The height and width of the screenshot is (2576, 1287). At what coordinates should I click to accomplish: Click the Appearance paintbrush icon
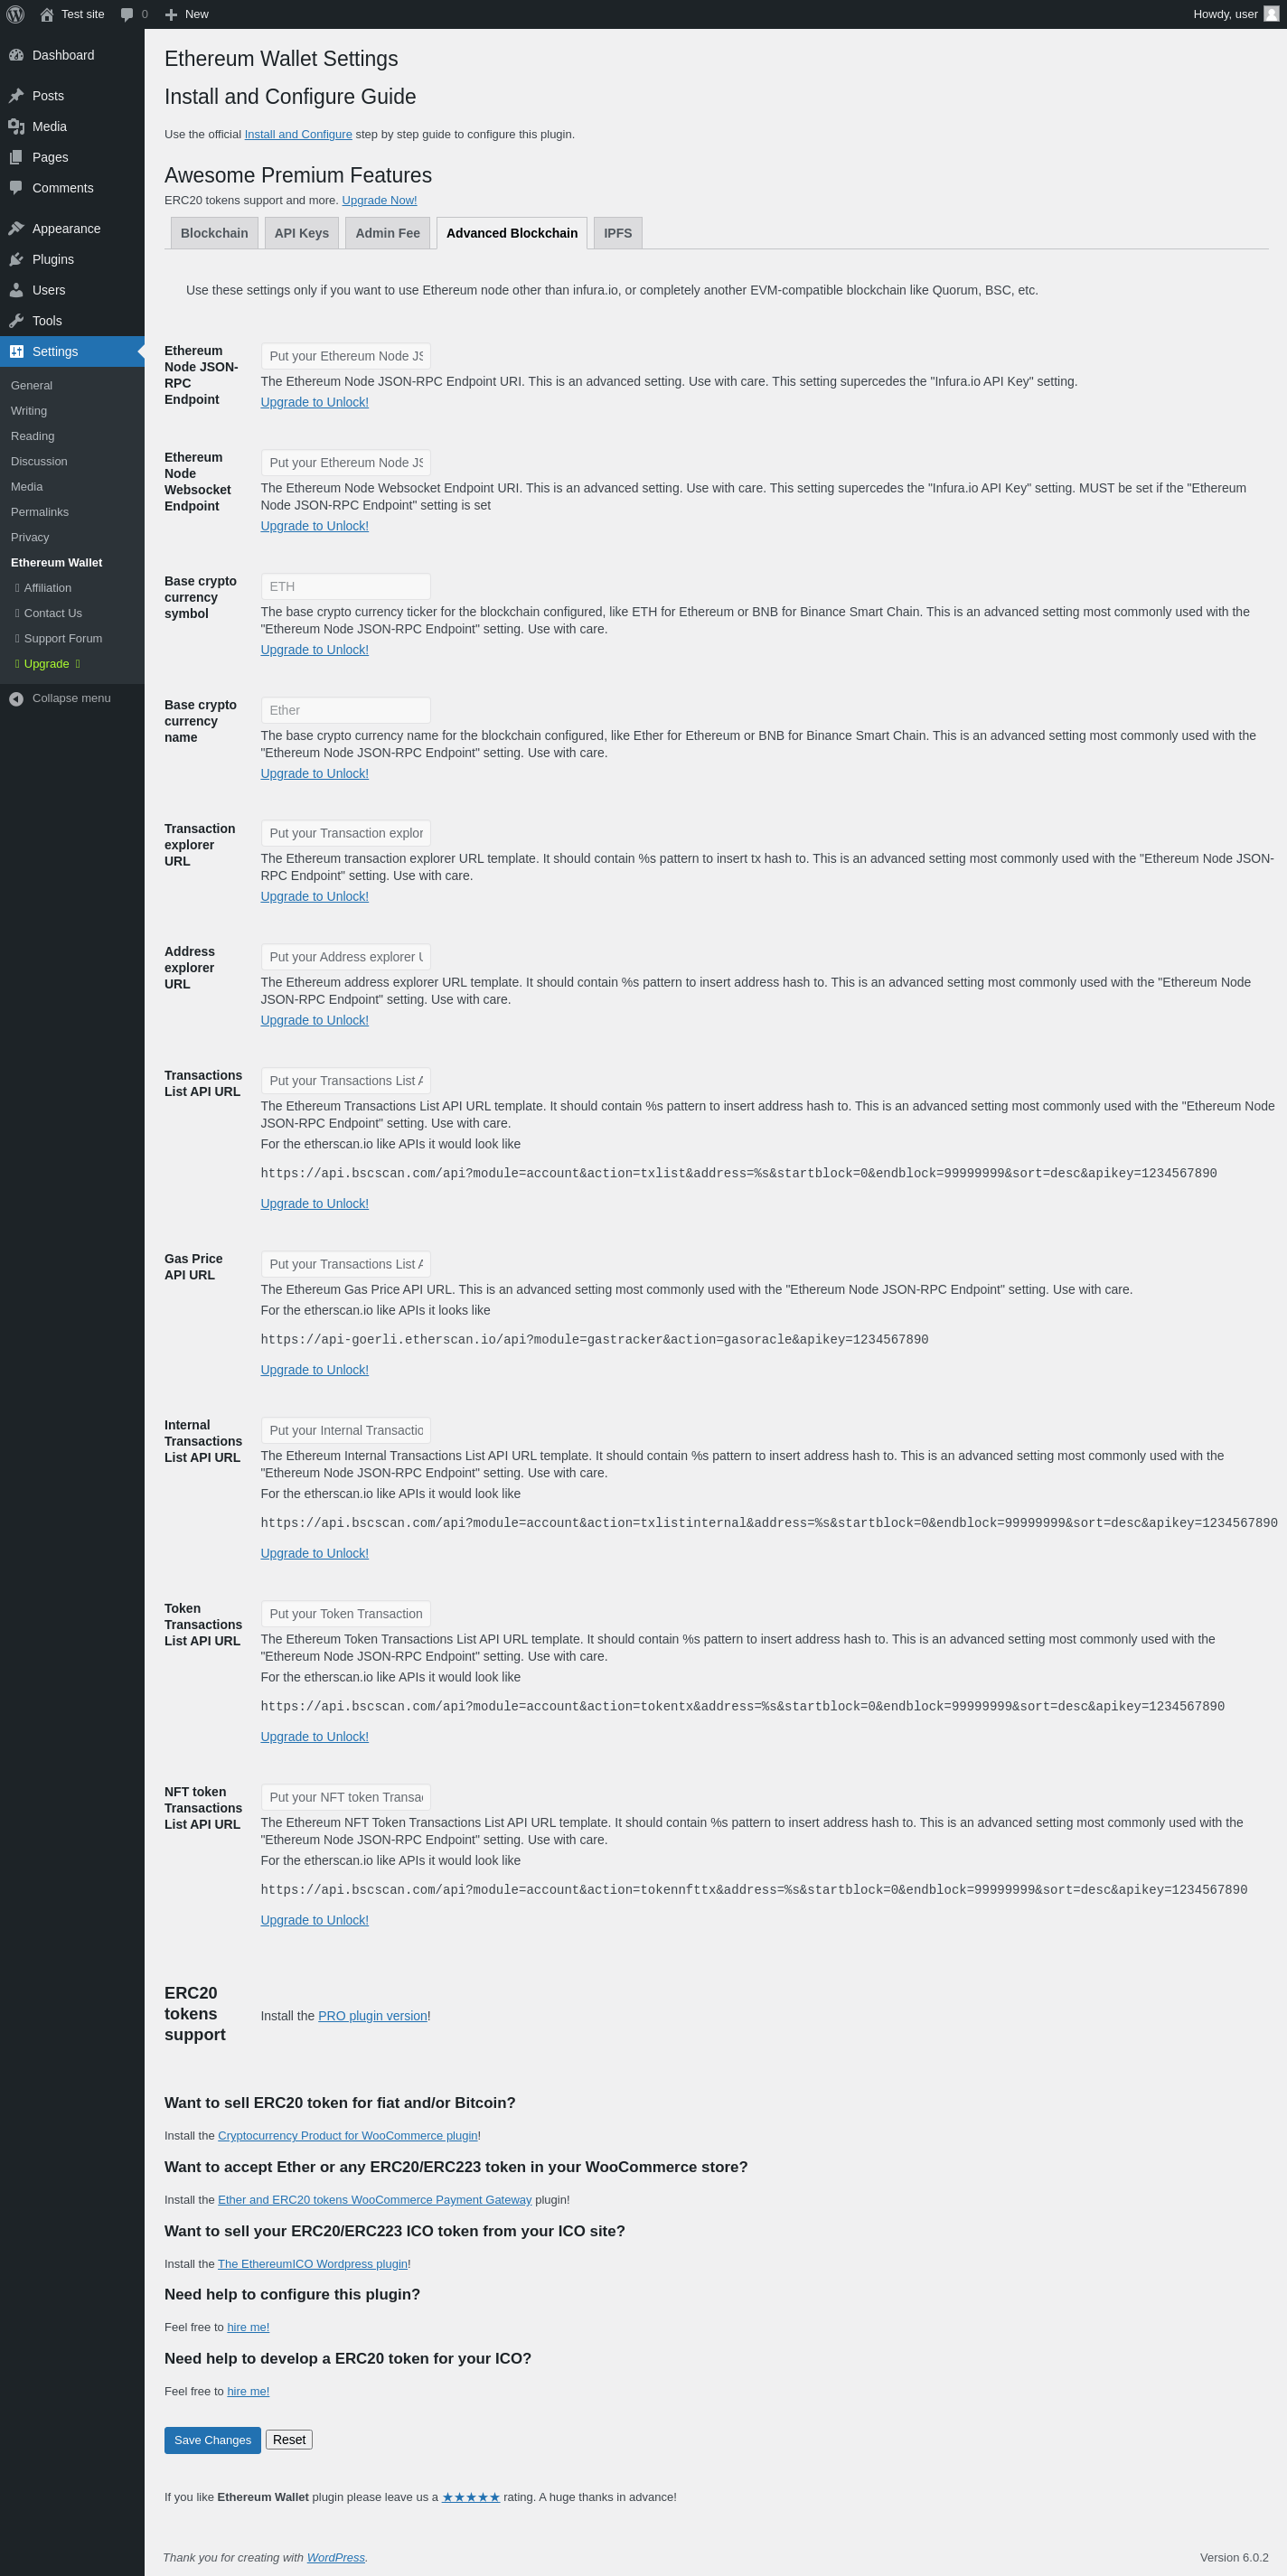tap(16, 229)
